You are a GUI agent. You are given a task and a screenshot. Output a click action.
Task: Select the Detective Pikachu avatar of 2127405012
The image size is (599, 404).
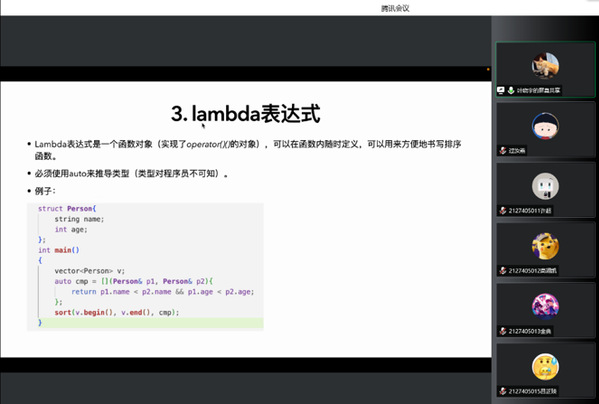click(545, 246)
